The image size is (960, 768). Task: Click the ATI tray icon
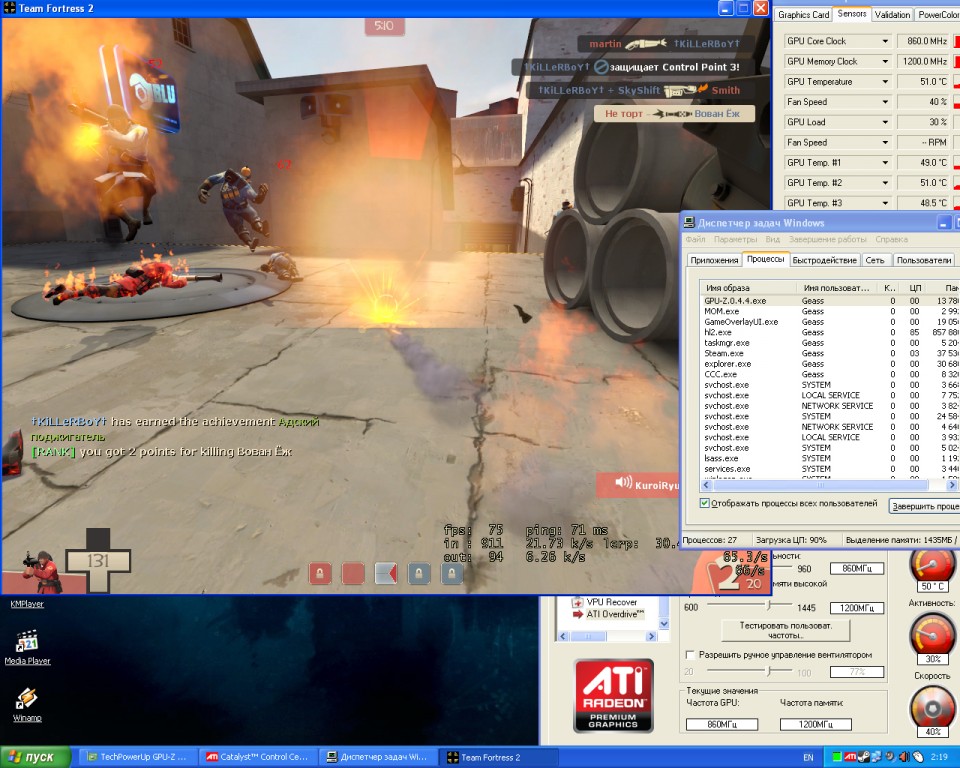click(x=849, y=757)
